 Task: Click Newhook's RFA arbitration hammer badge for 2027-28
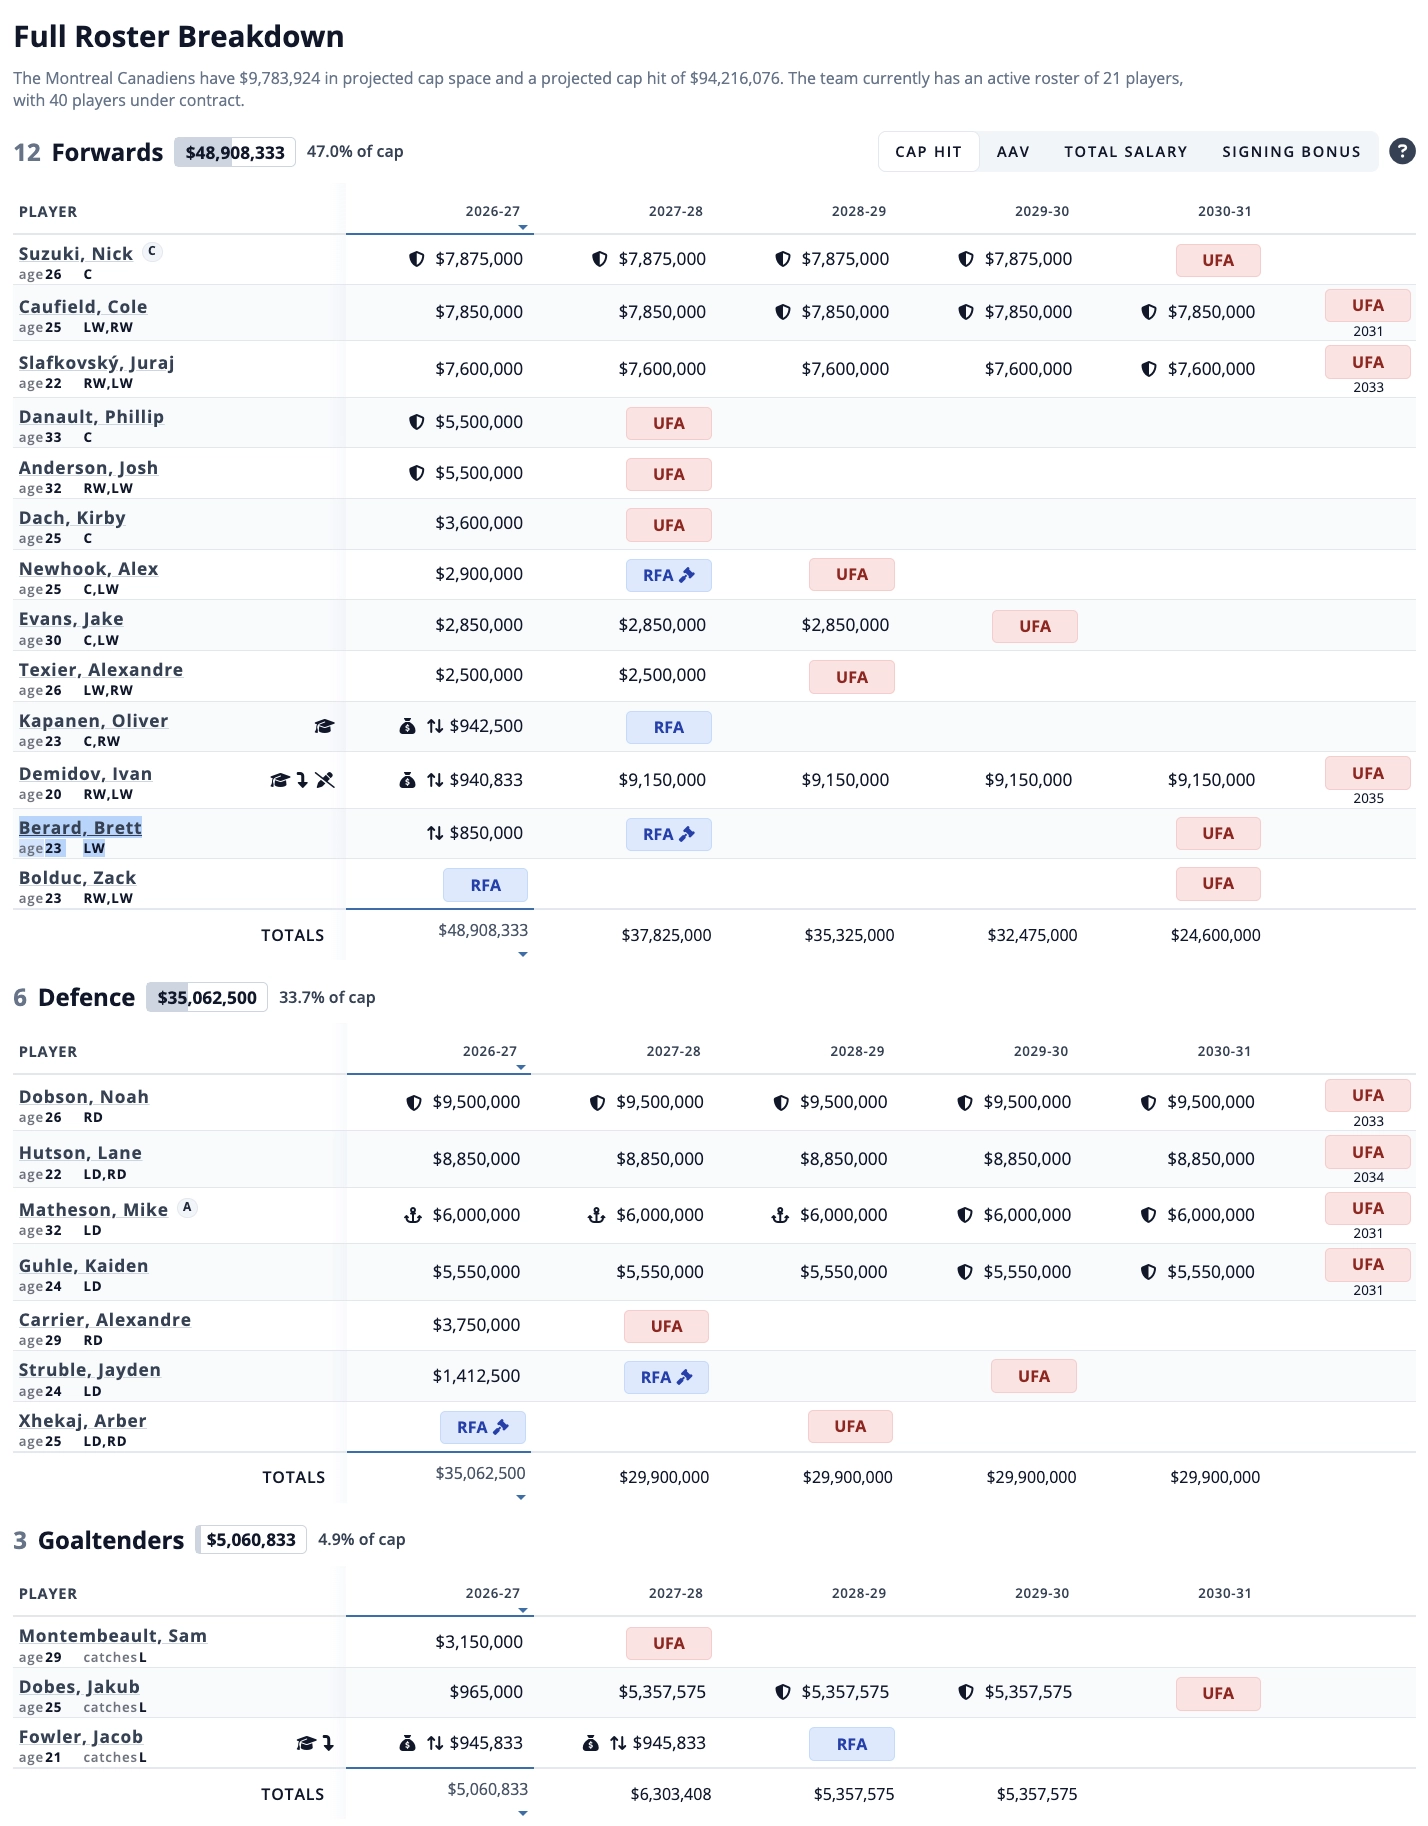point(669,575)
